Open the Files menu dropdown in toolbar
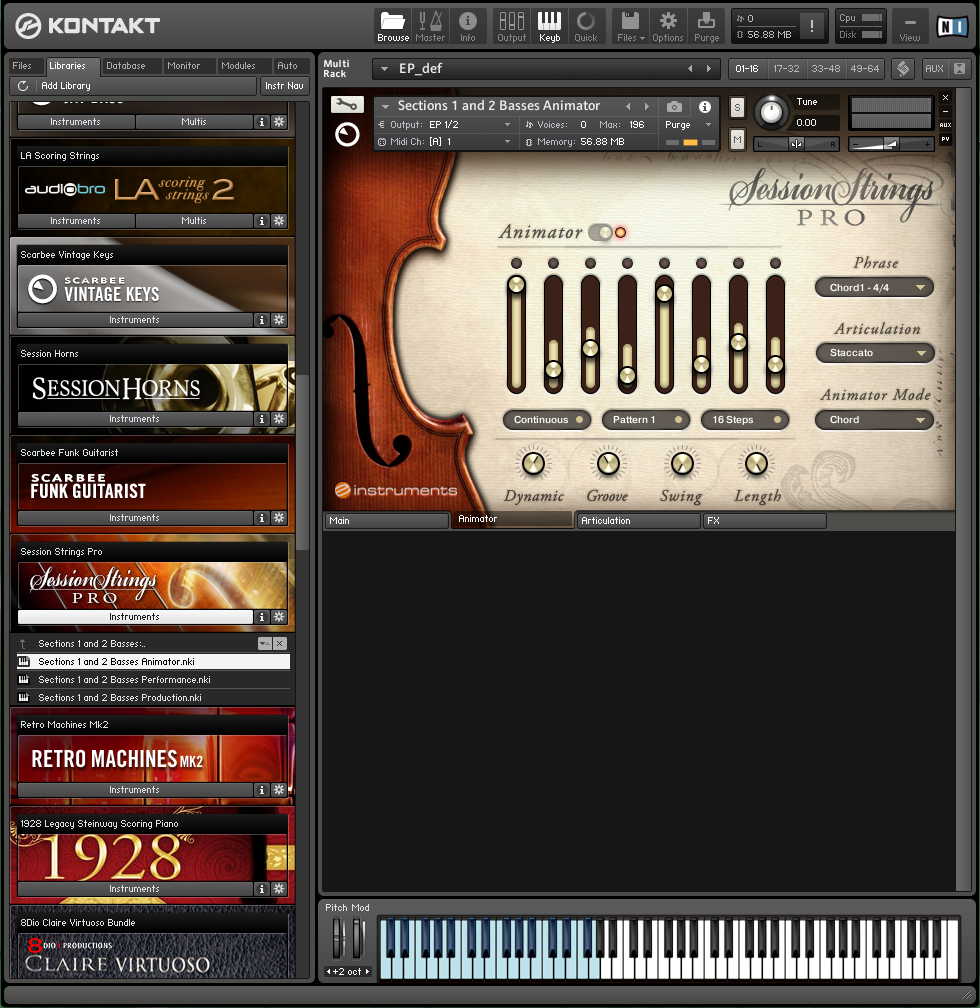Image resolution: width=980 pixels, height=1008 pixels. (630, 26)
